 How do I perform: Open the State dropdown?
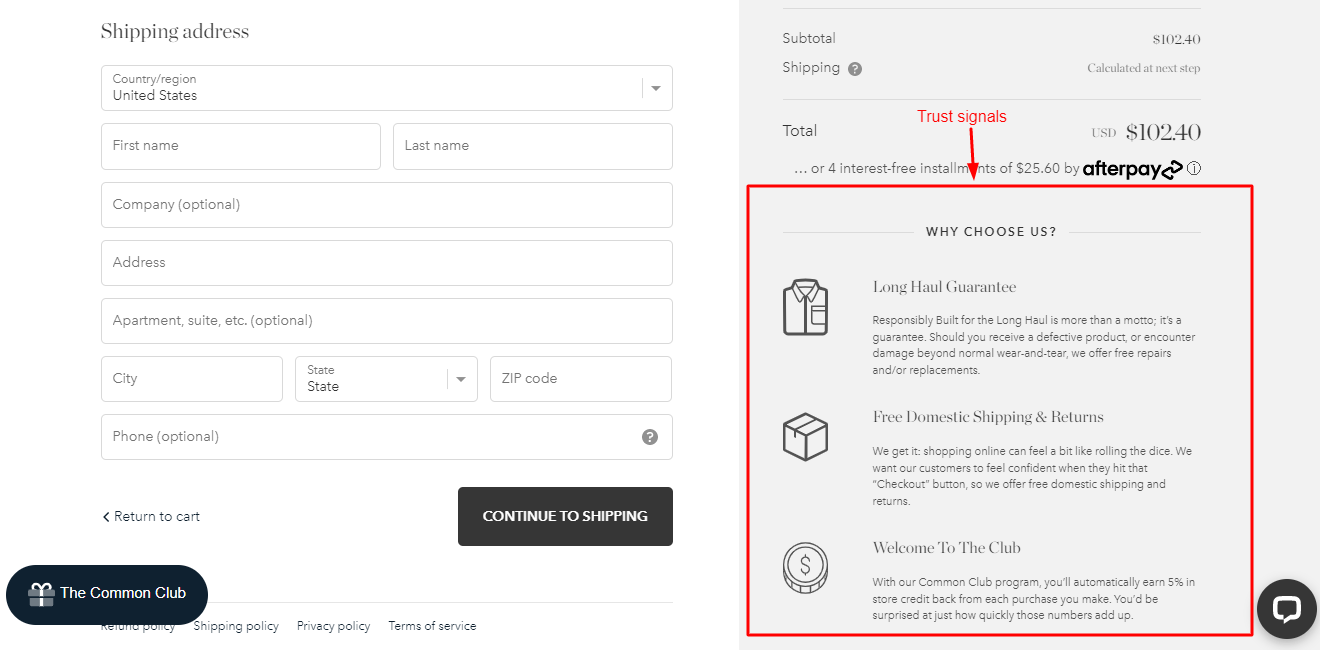pyautogui.click(x=386, y=379)
